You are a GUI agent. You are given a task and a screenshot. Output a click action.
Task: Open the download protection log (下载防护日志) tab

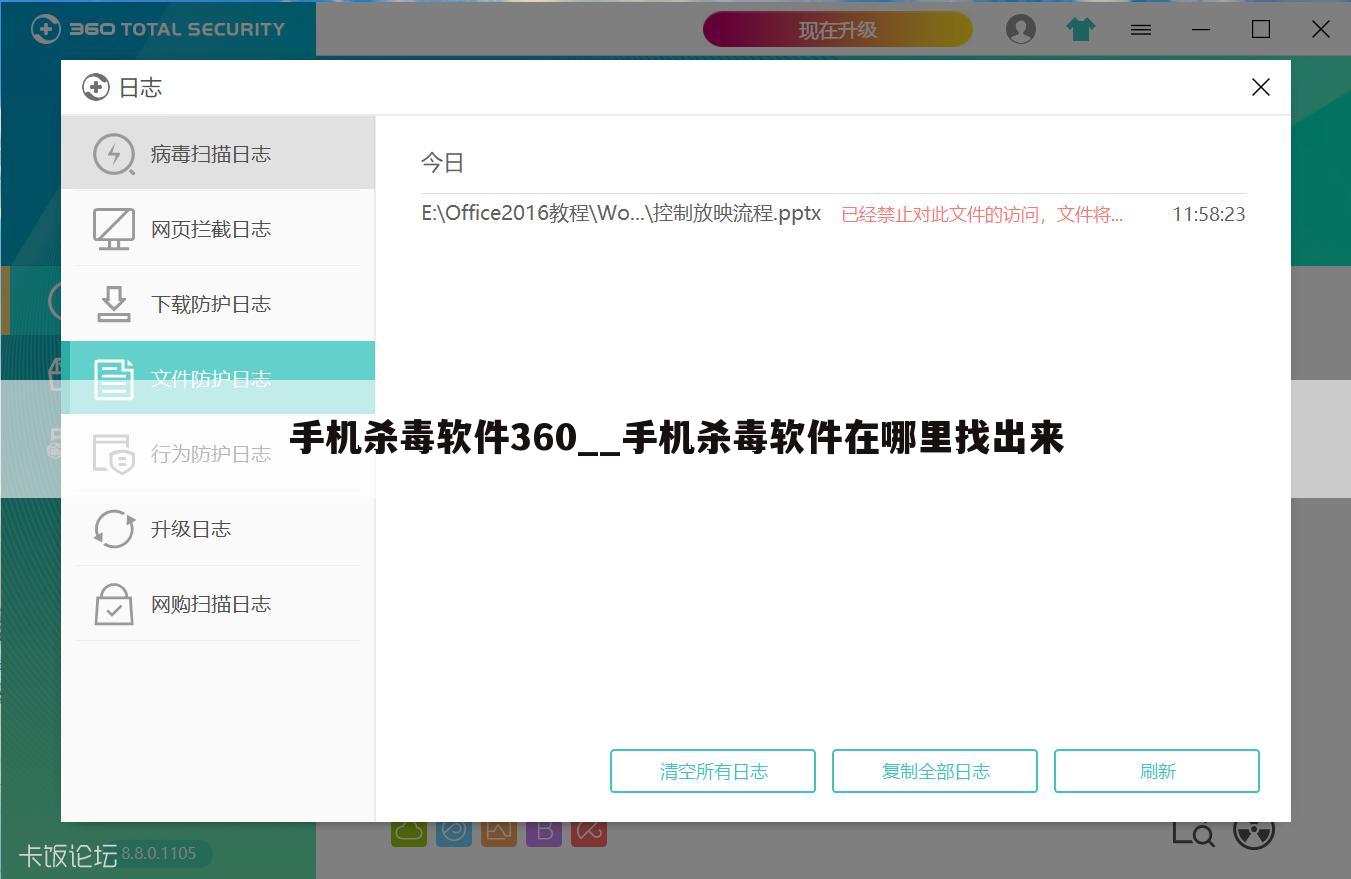pyautogui.click(x=218, y=304)
